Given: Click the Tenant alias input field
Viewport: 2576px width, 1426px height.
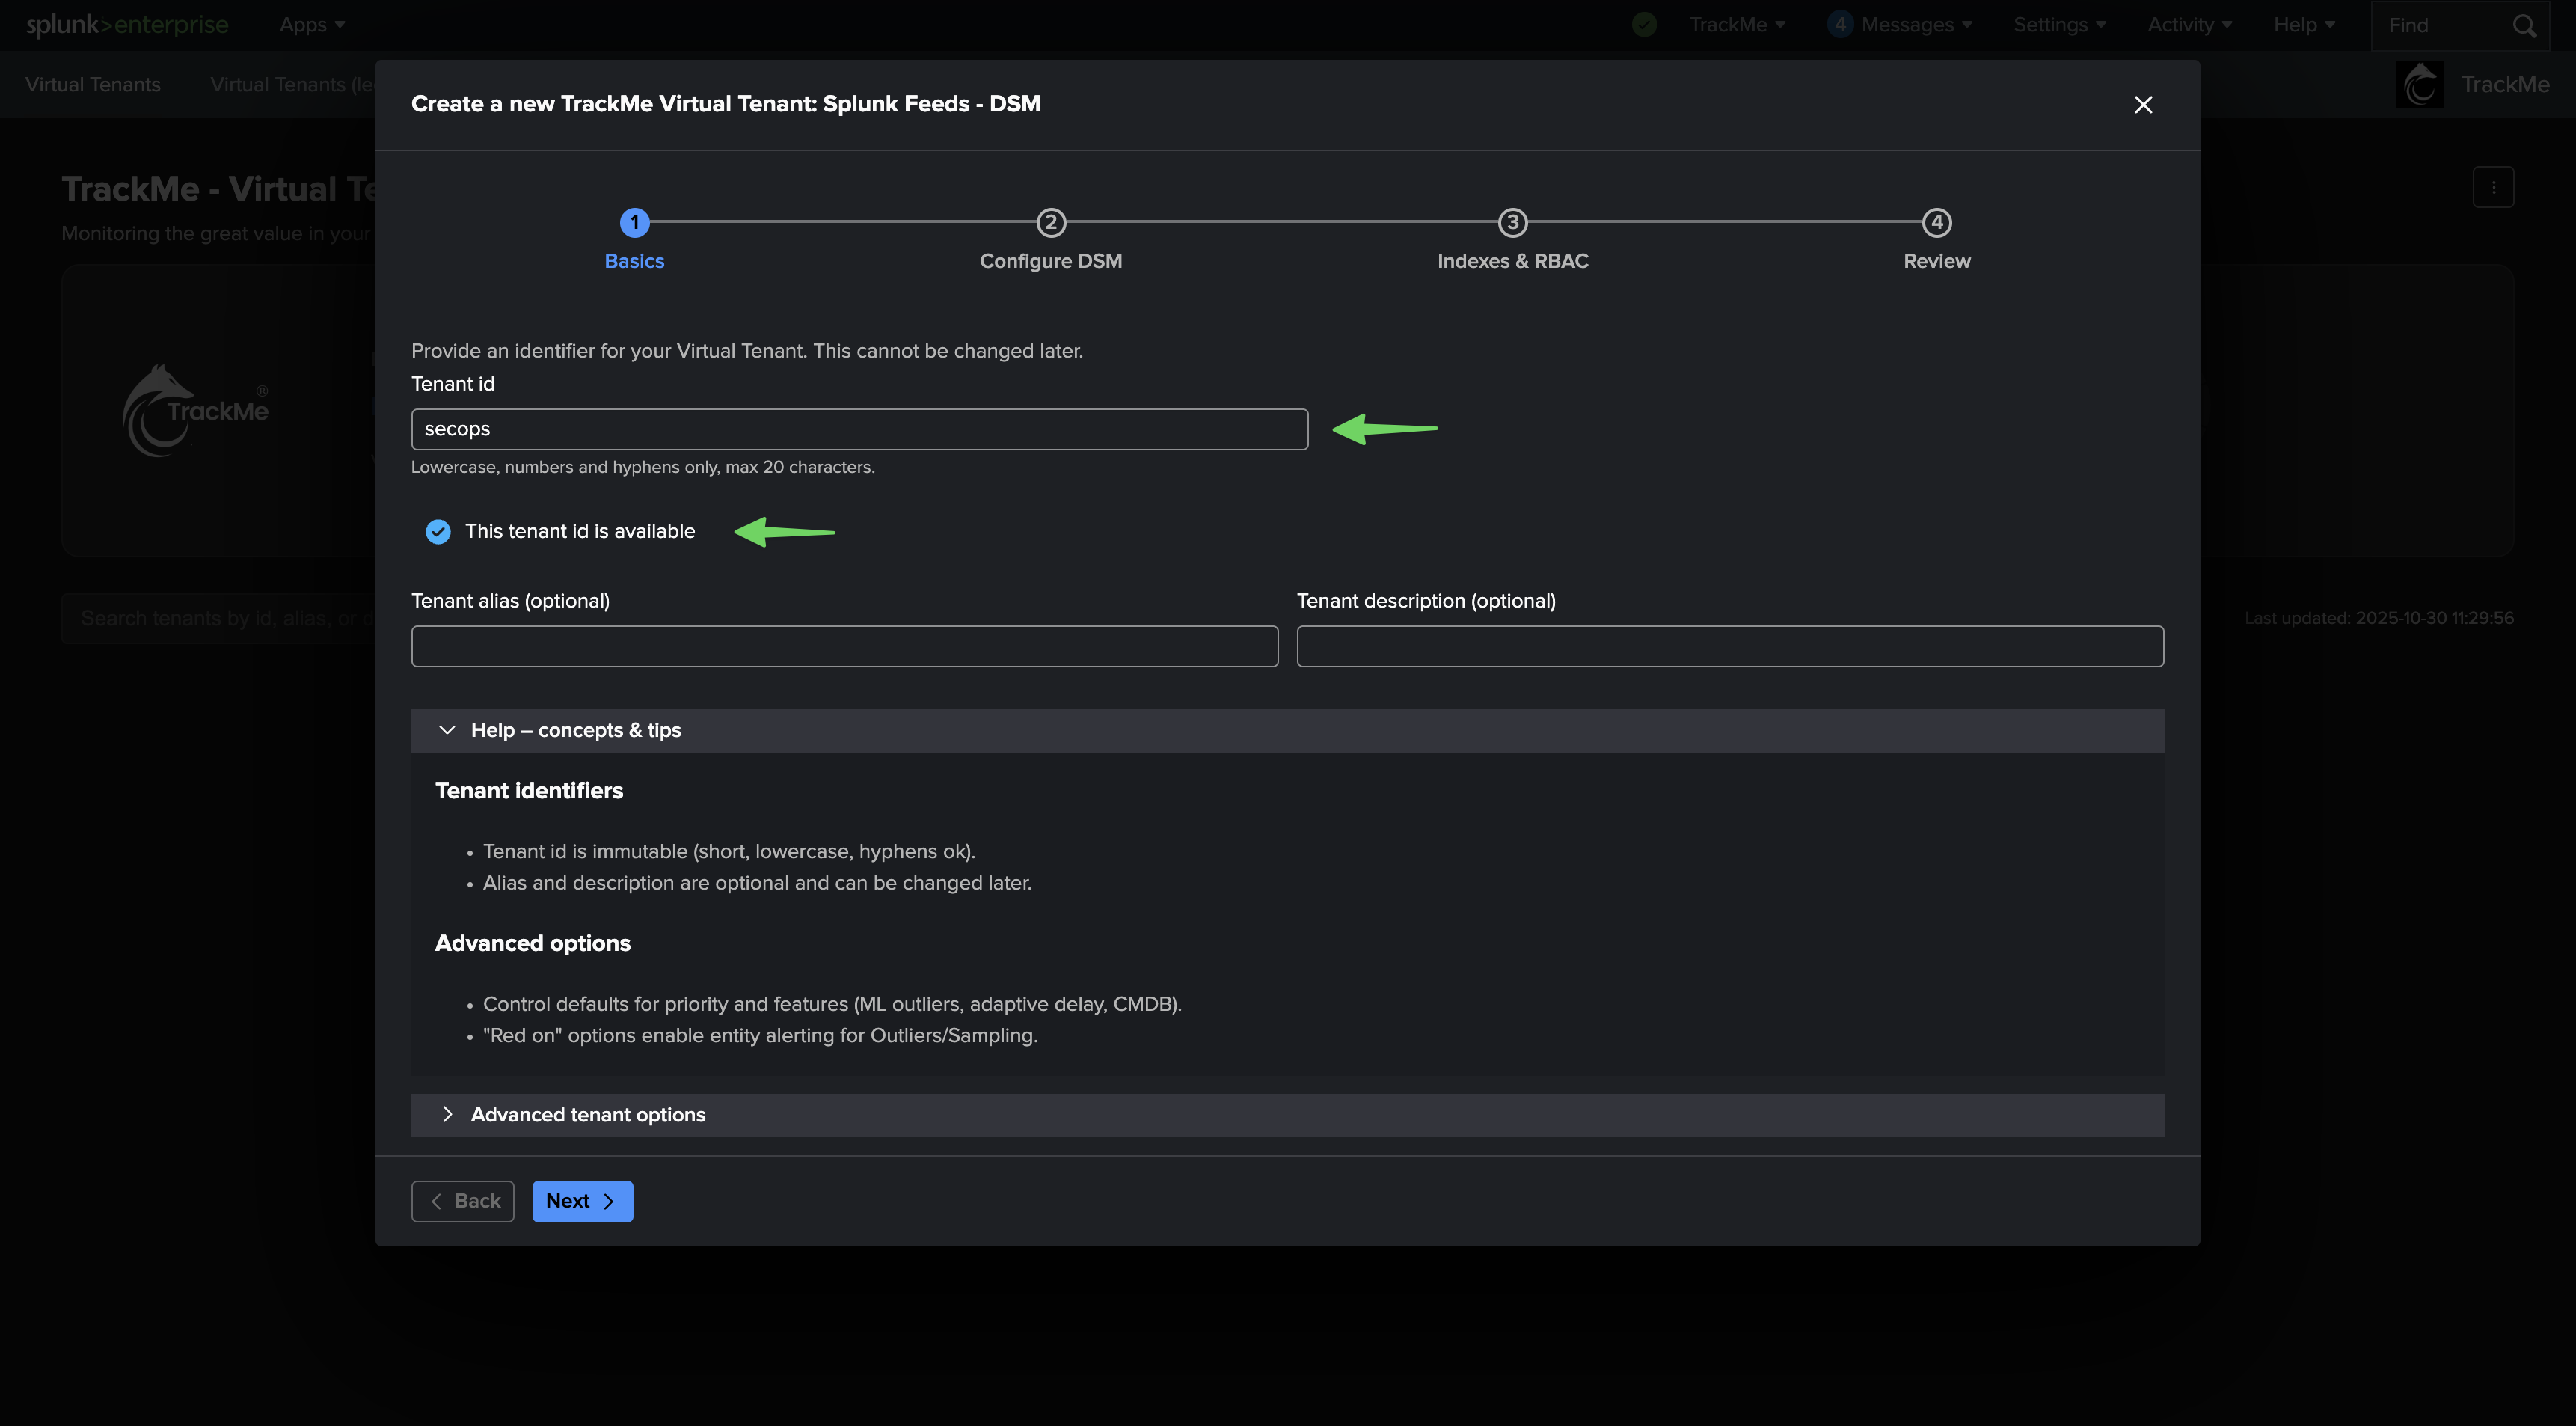Looking at the screenshot, I should (844, 646).
